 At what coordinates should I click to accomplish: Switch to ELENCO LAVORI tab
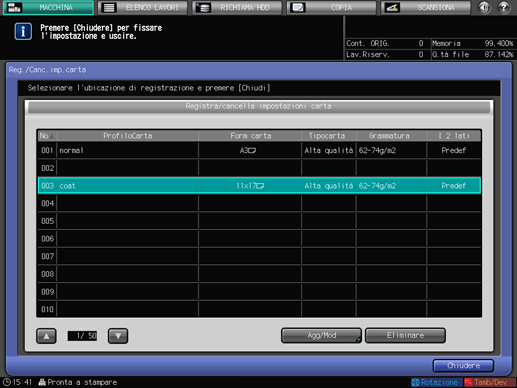[x=143, y=7]
